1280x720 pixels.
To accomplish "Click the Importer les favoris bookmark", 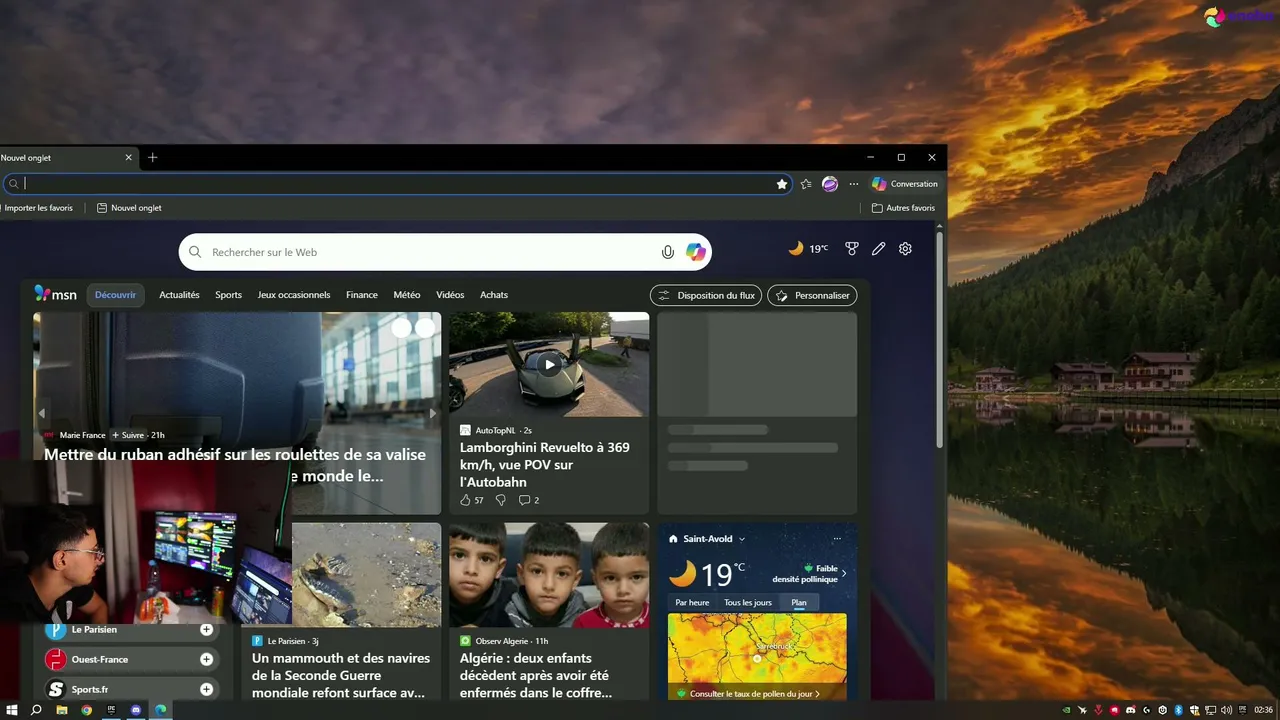I will tap(36, 208).
